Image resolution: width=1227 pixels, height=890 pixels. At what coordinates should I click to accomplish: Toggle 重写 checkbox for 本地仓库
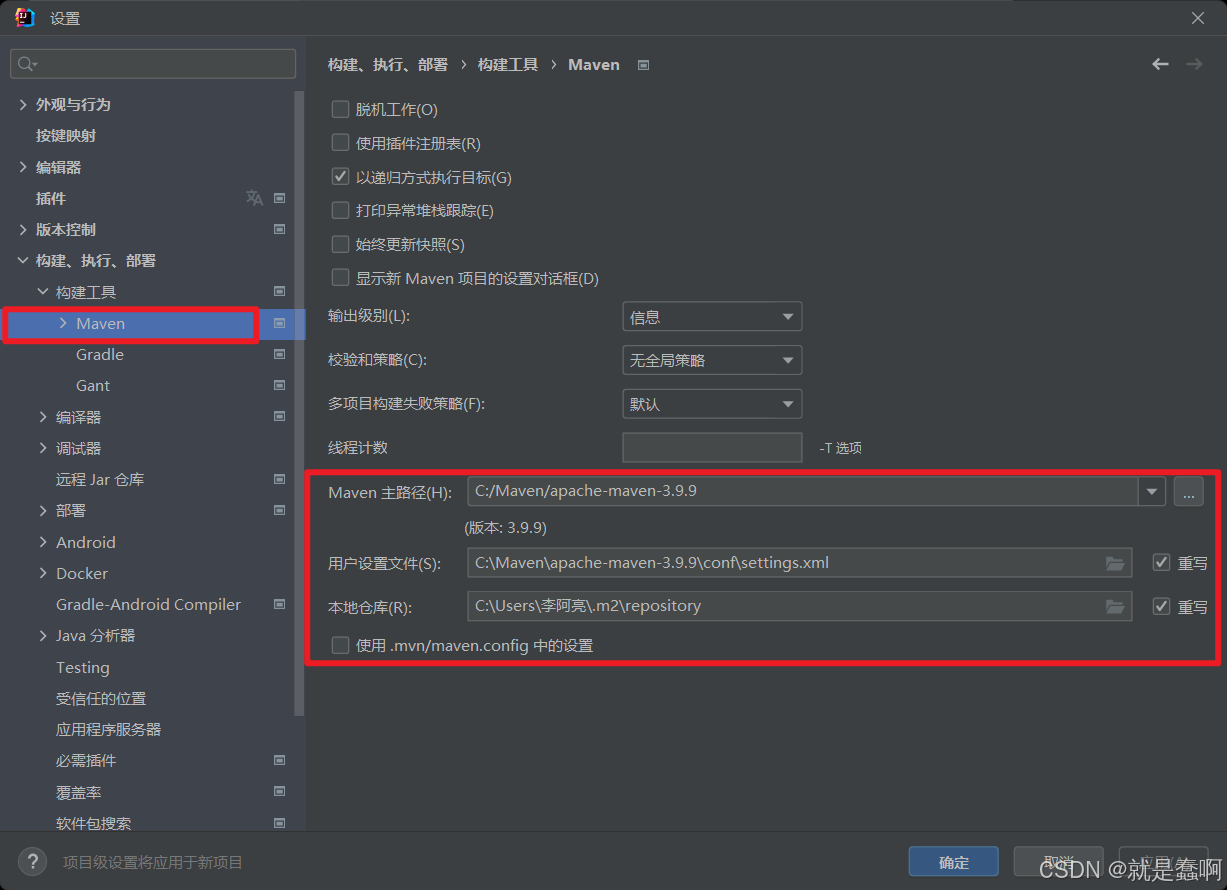pyautogui.click(x=1161, y=606)
